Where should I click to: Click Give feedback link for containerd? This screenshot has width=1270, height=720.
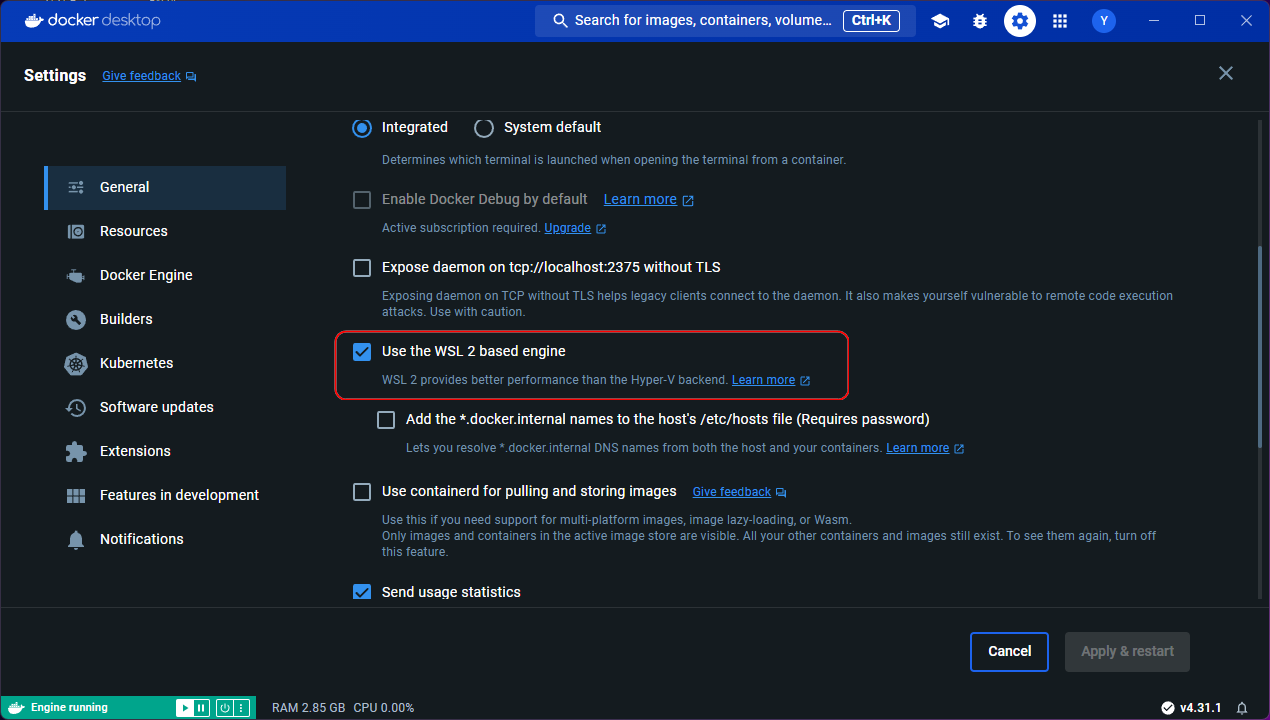[x=732, y=492]
